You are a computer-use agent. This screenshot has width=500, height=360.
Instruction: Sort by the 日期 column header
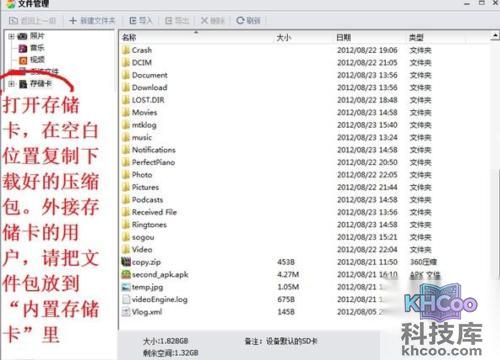(x=344, y=37)
